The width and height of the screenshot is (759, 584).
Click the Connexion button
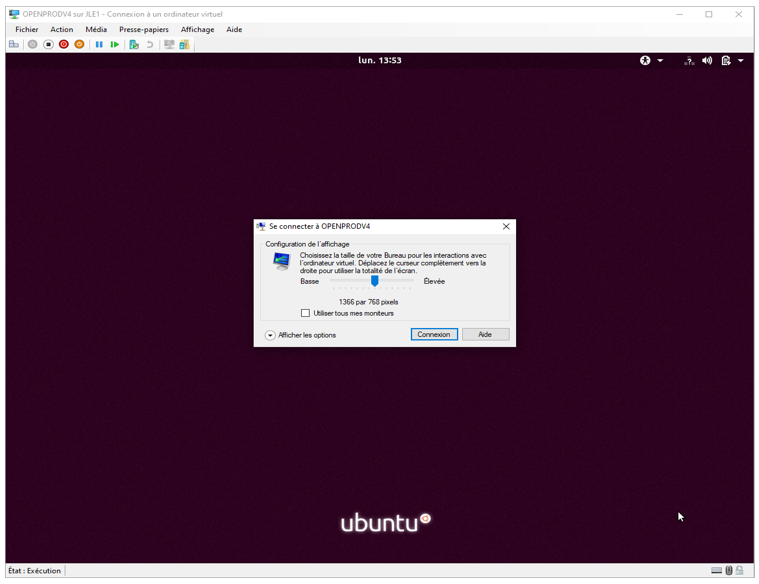tap(434, 335)
